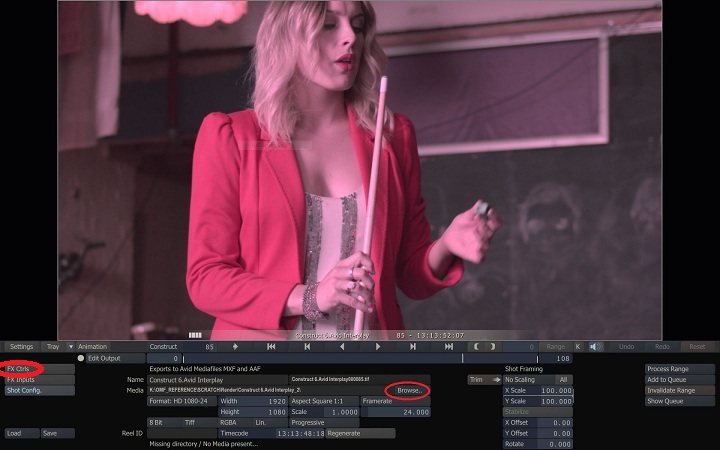Click the Regenerate timecode button

[x=360, y=433]
